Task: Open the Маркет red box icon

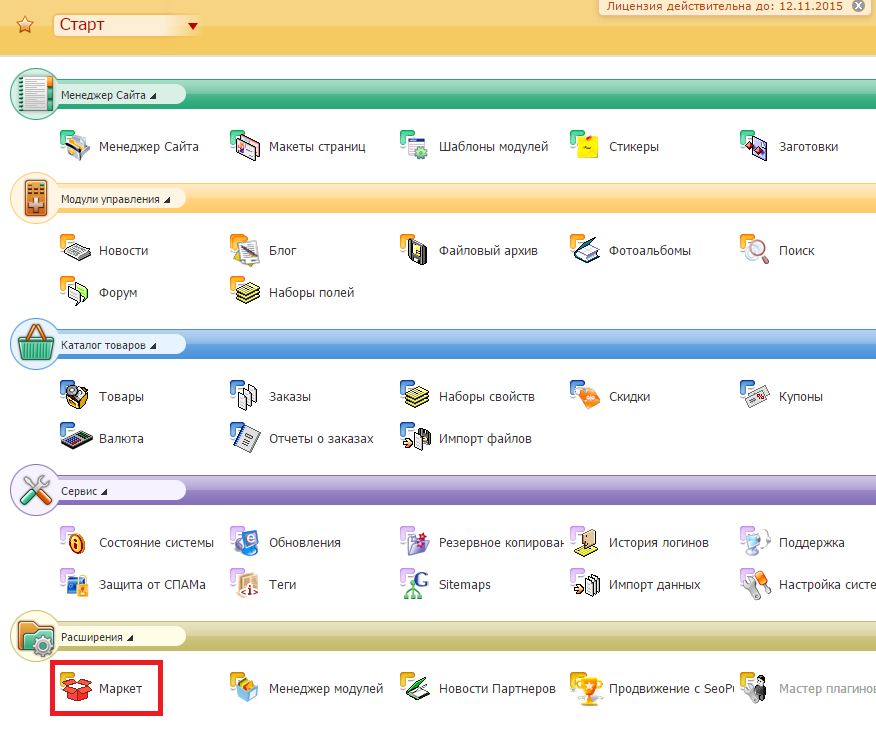Action: (76, 688)
